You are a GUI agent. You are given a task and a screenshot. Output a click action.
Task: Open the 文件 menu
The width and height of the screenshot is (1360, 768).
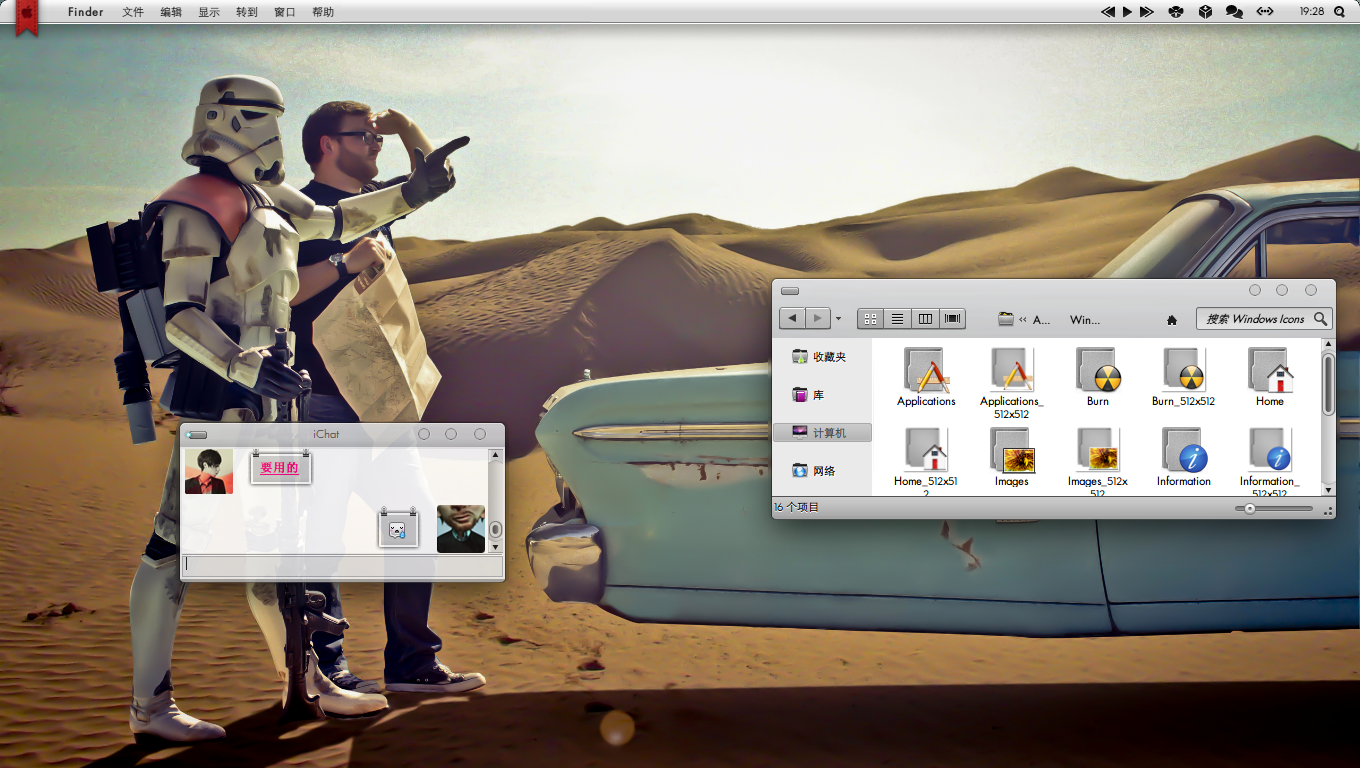133,12
